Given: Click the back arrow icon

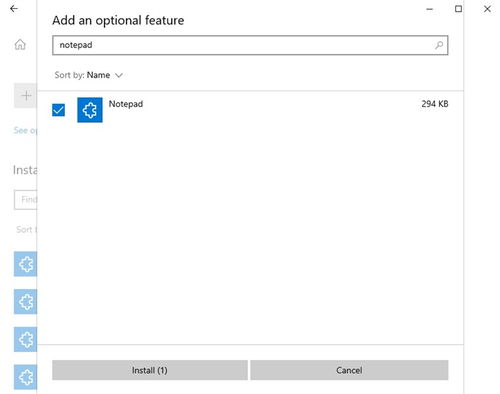Looking at the screenshot, I should (14, 9).
